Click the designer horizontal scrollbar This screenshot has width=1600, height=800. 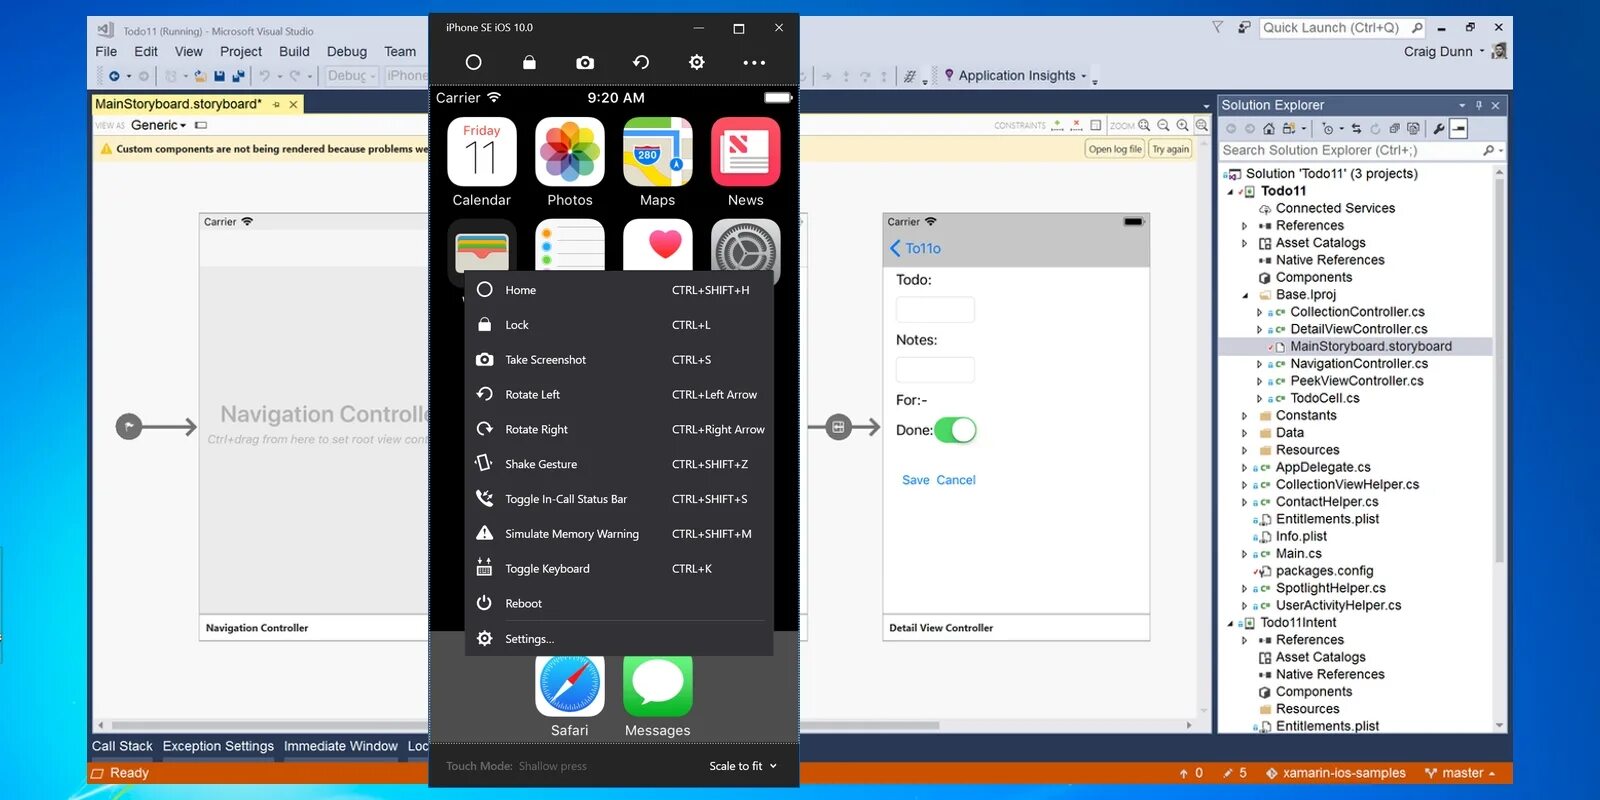[x=525, y=725]
